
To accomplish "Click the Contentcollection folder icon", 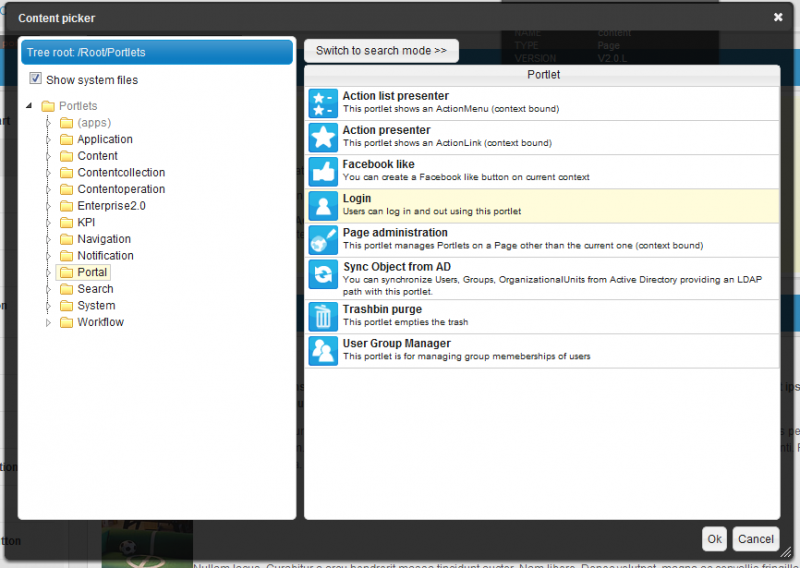I will pyautogui.click(x=66, y=172).
